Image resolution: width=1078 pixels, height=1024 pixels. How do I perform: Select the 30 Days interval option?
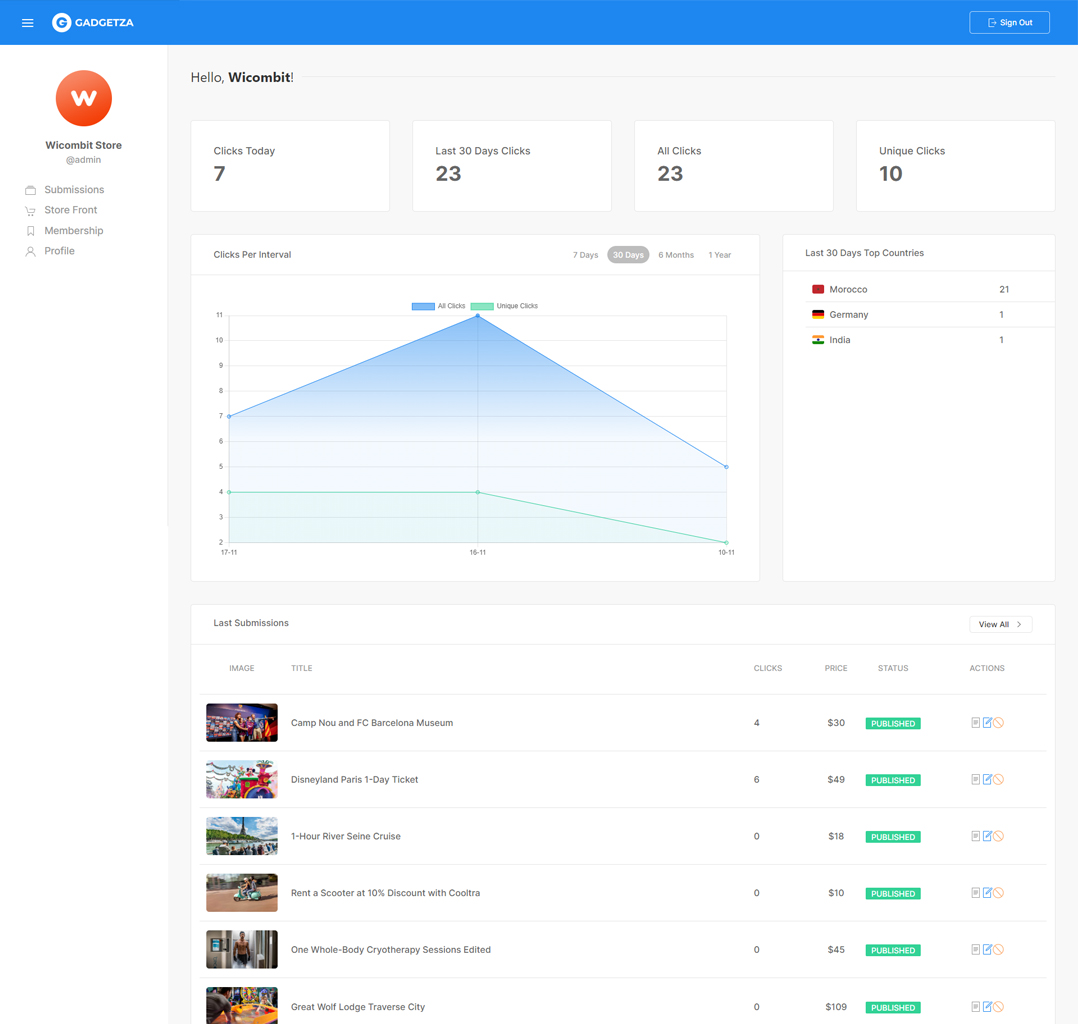tap(628, 255)
